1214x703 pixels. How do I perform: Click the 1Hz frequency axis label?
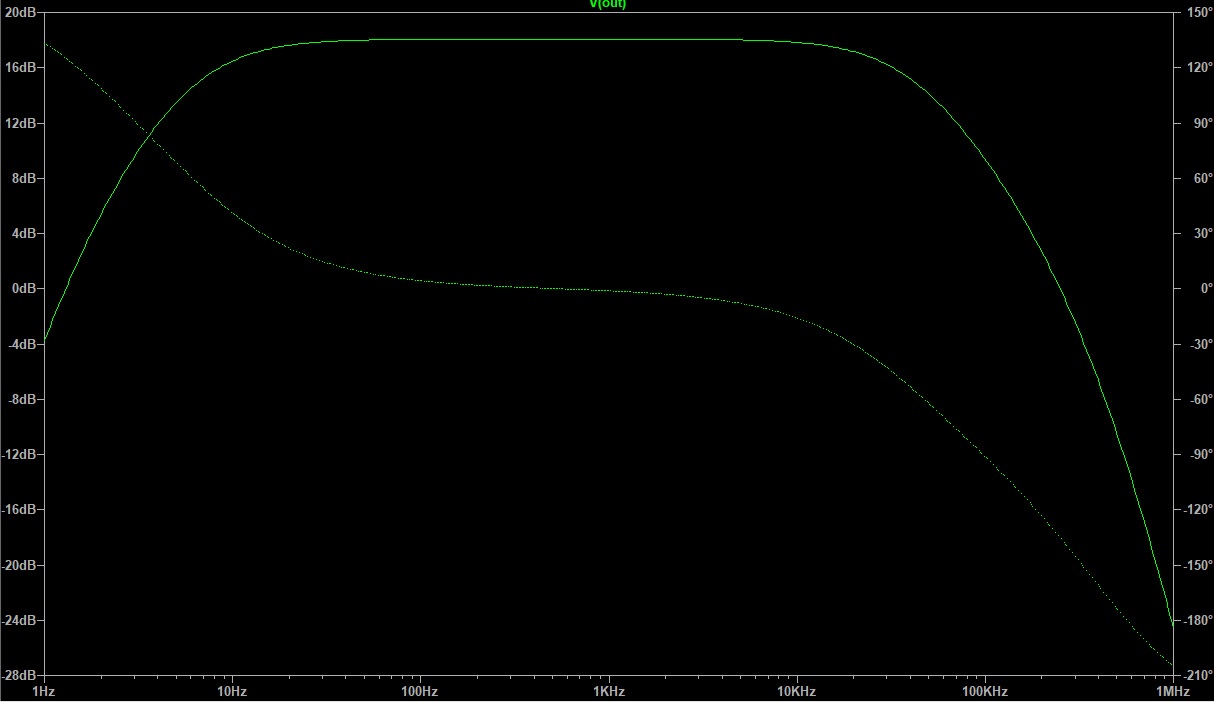click(44, 691)
